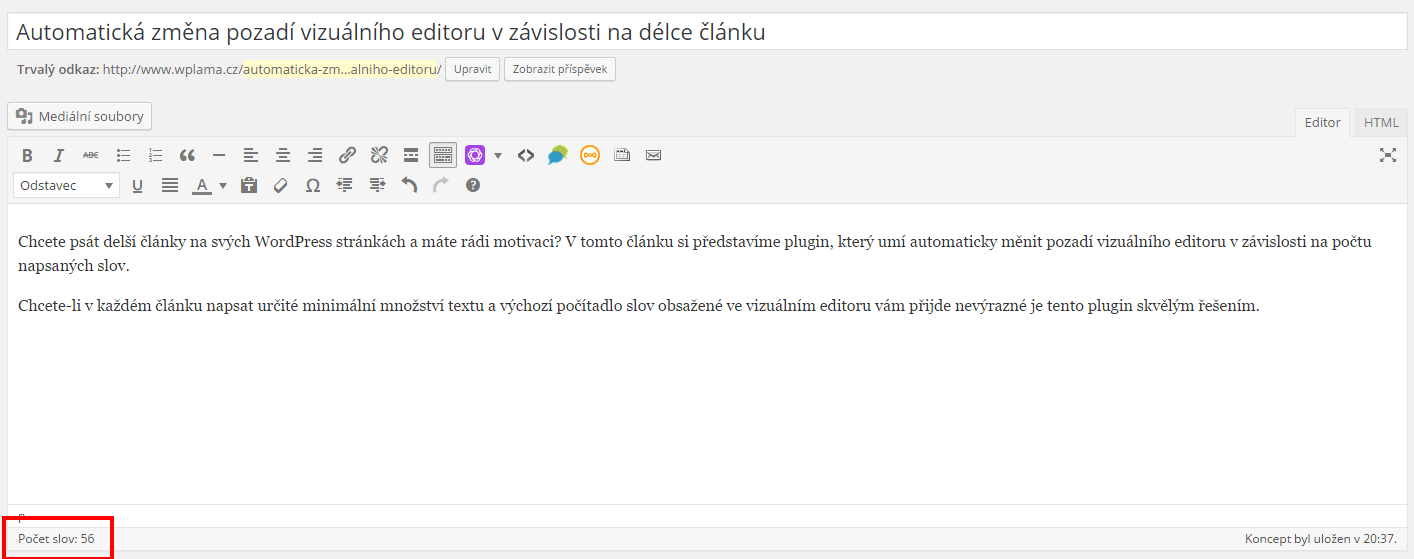The image size is (1414, 559).
Task: Insert a numbered list
Action: tap(155, 155)
